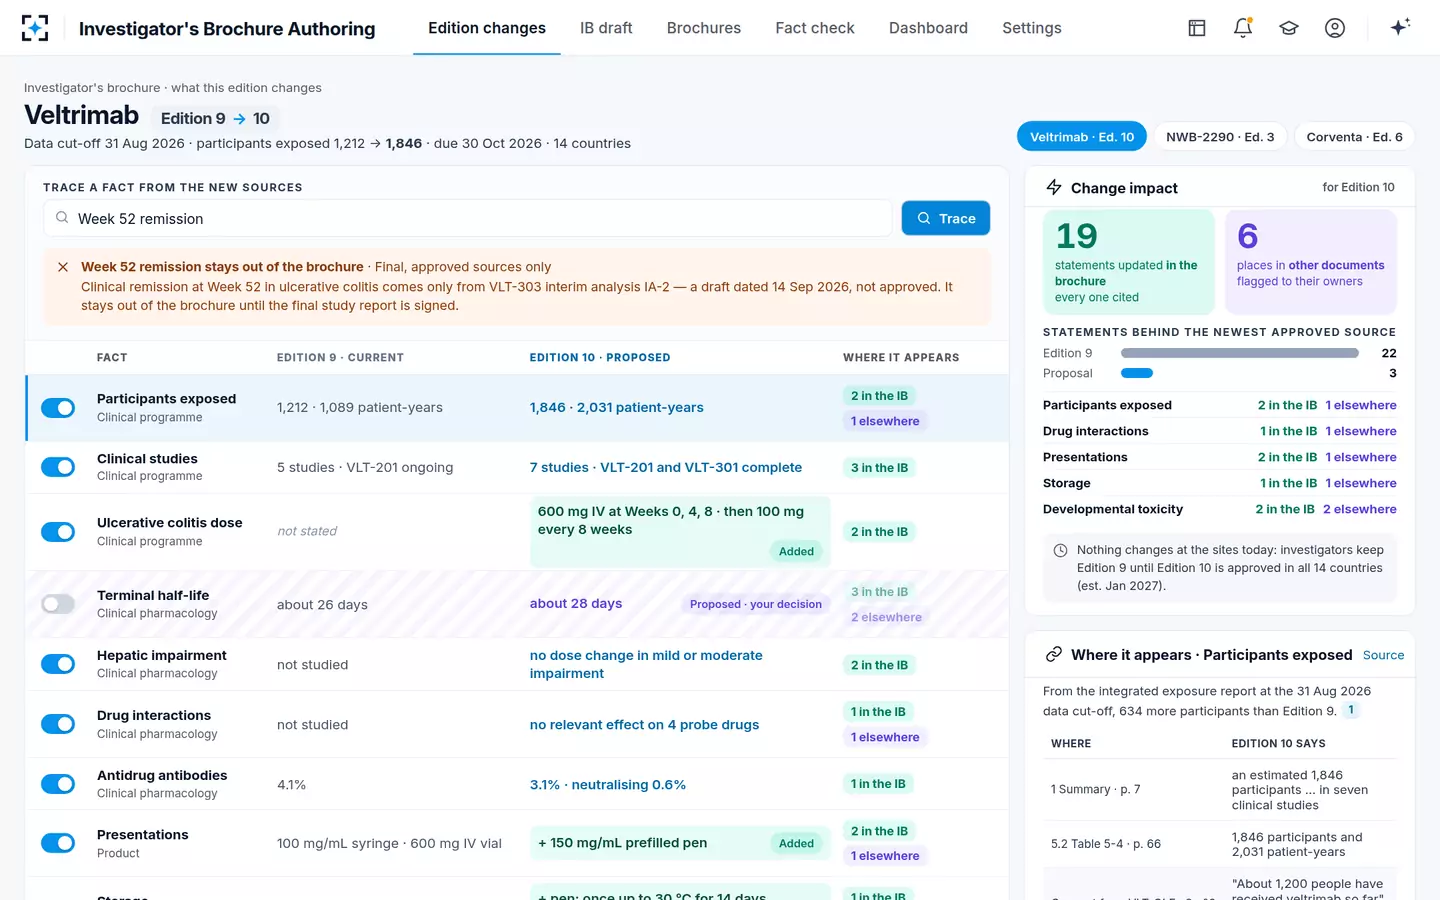Click the clock icon beside site note
The image size is (1440, 900).
coord(1060,550)
